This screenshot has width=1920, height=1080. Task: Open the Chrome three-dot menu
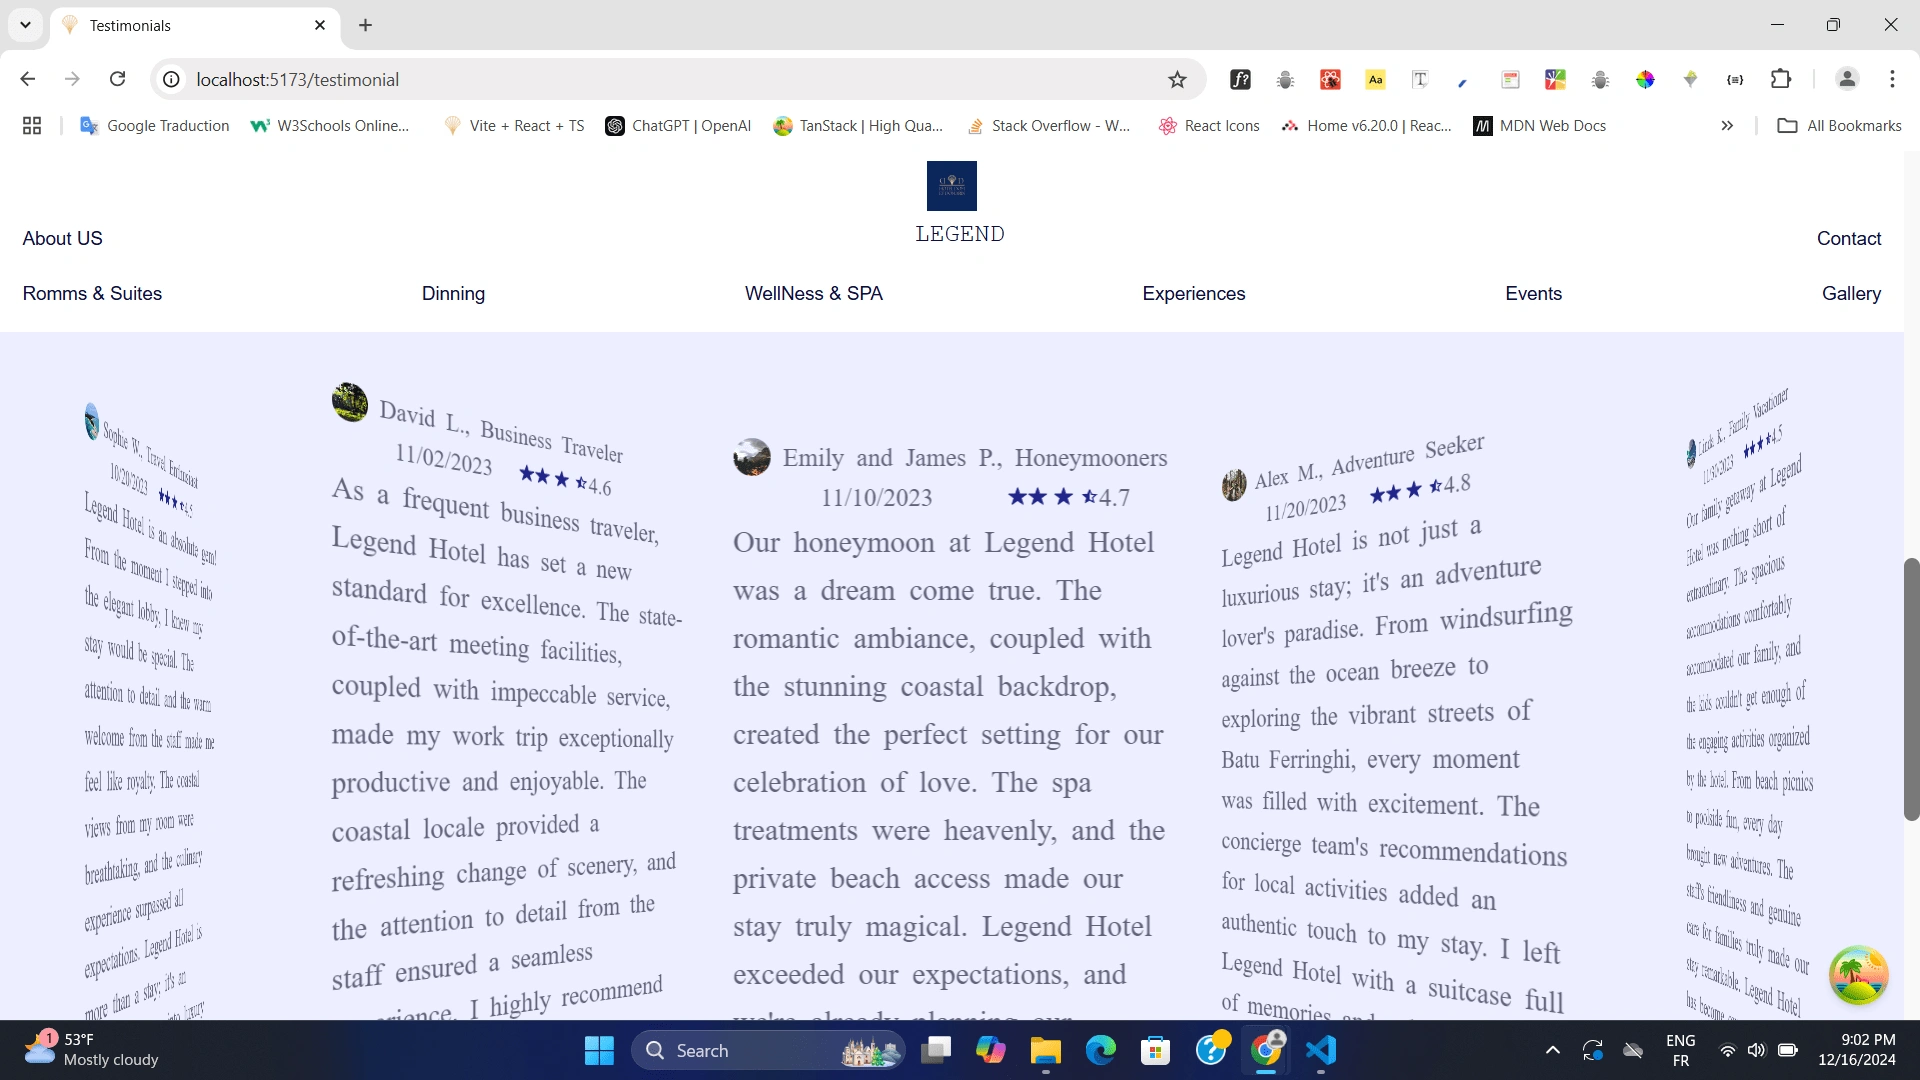[x=1892, y=79]
